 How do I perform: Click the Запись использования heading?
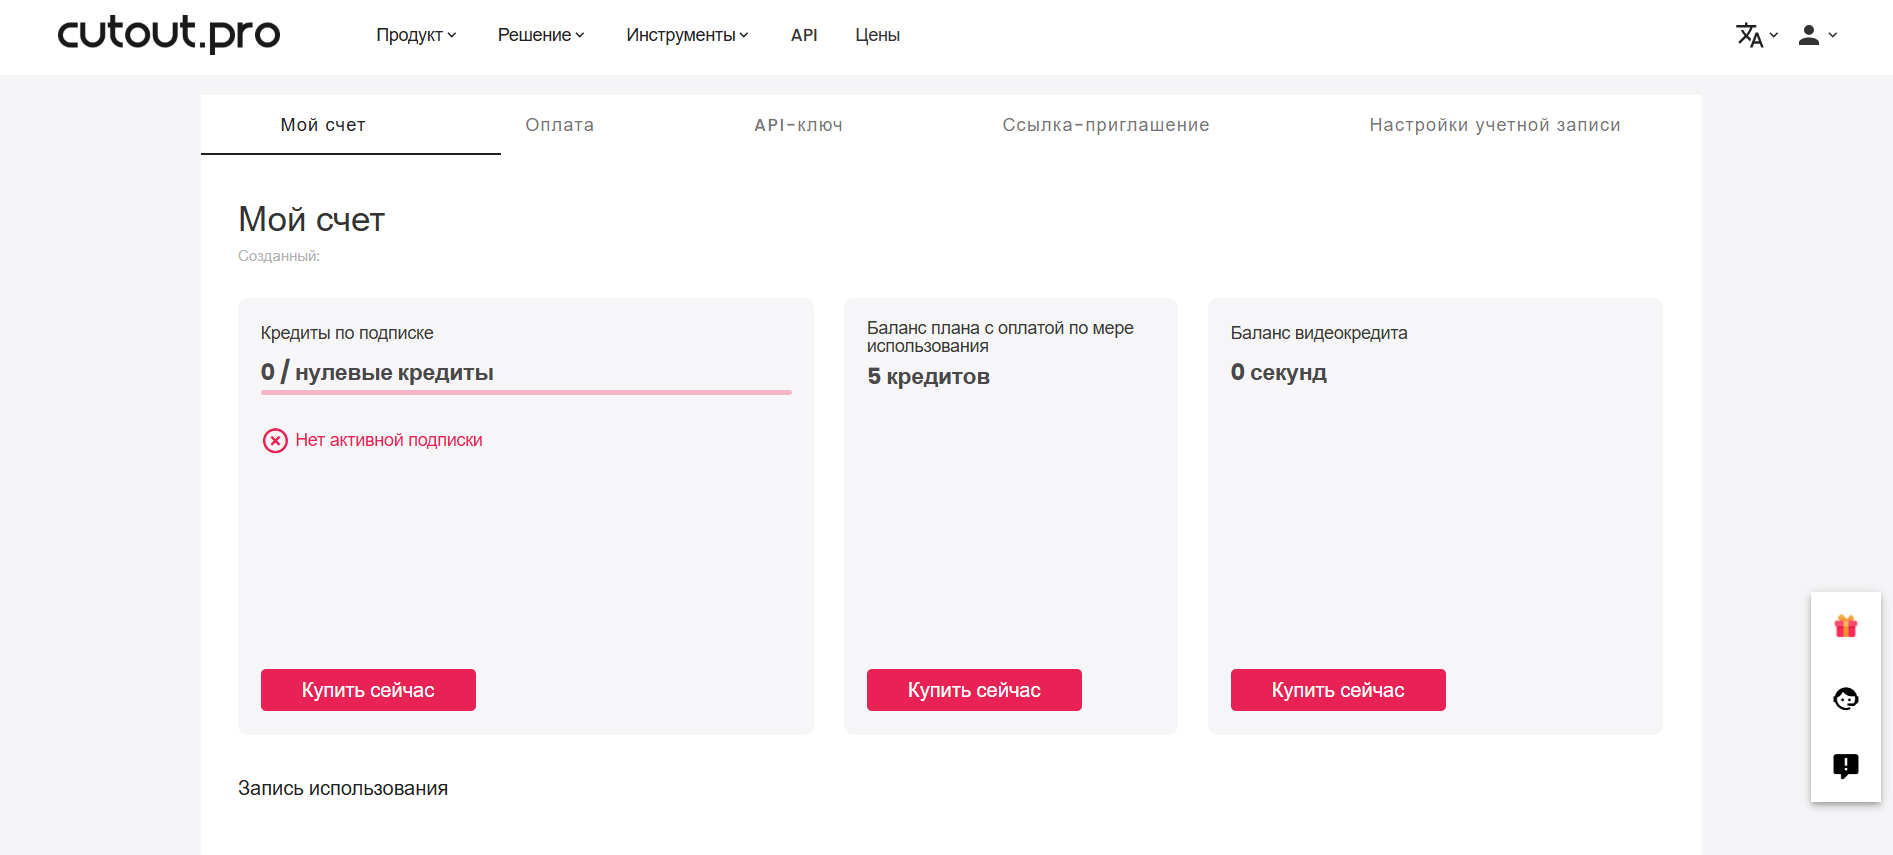(343, 788)
